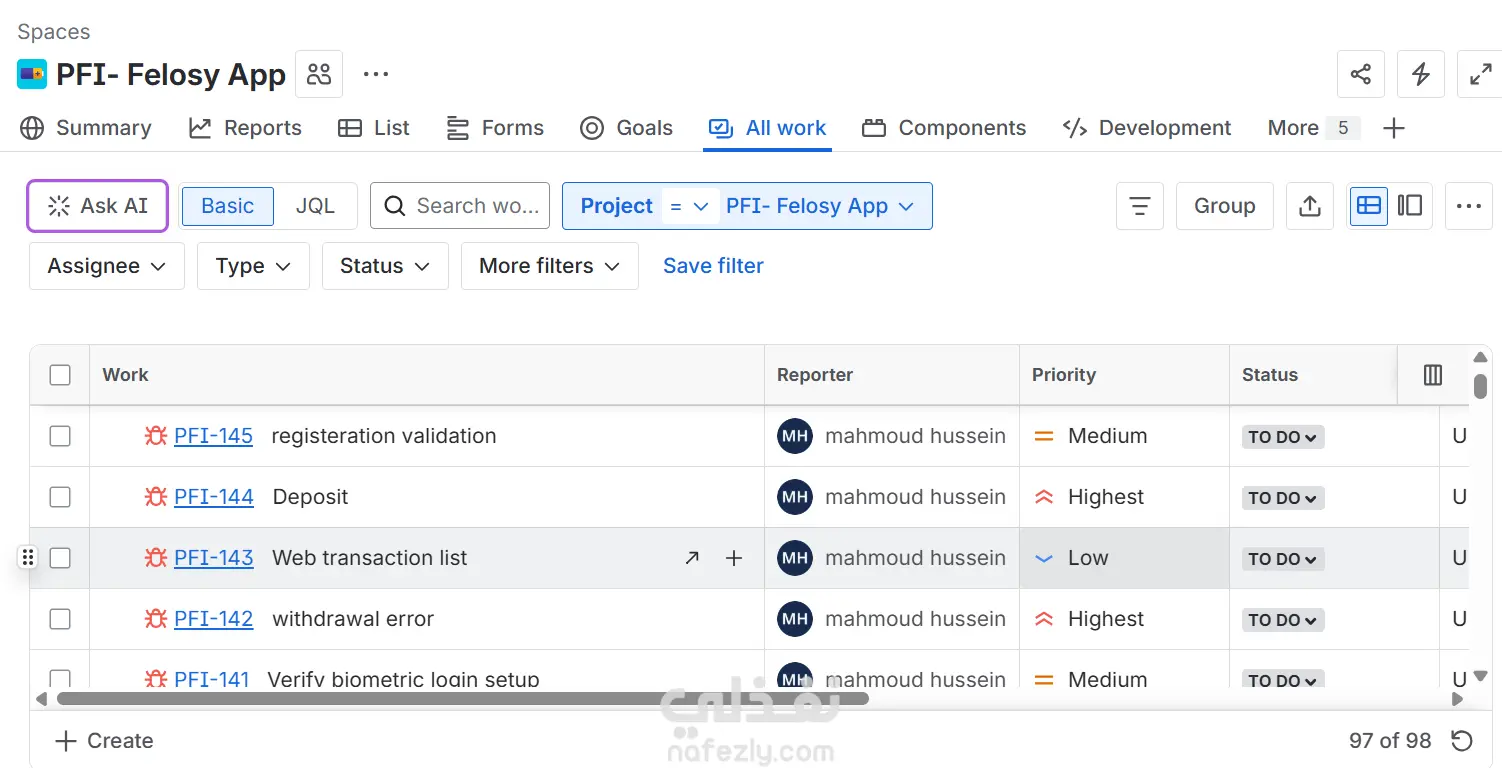Toggle the select-all checkbox in header
The width and height of the screenshot is (1502, 768).
click(60, 375)
